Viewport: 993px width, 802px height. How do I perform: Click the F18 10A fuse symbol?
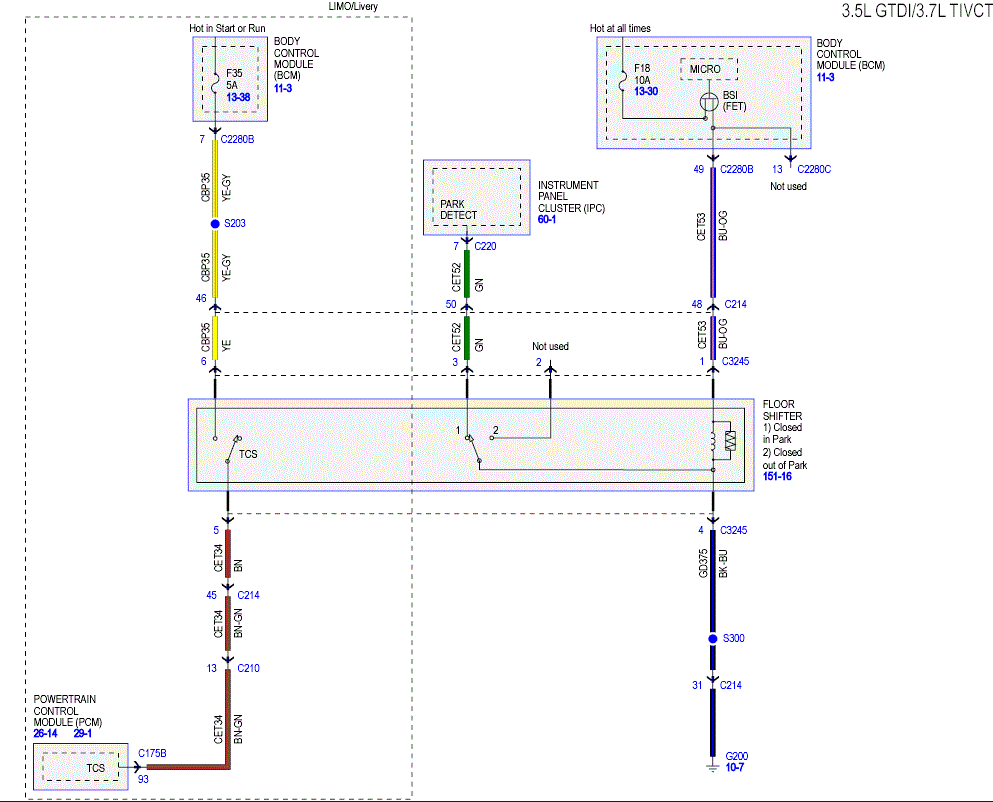622,79
